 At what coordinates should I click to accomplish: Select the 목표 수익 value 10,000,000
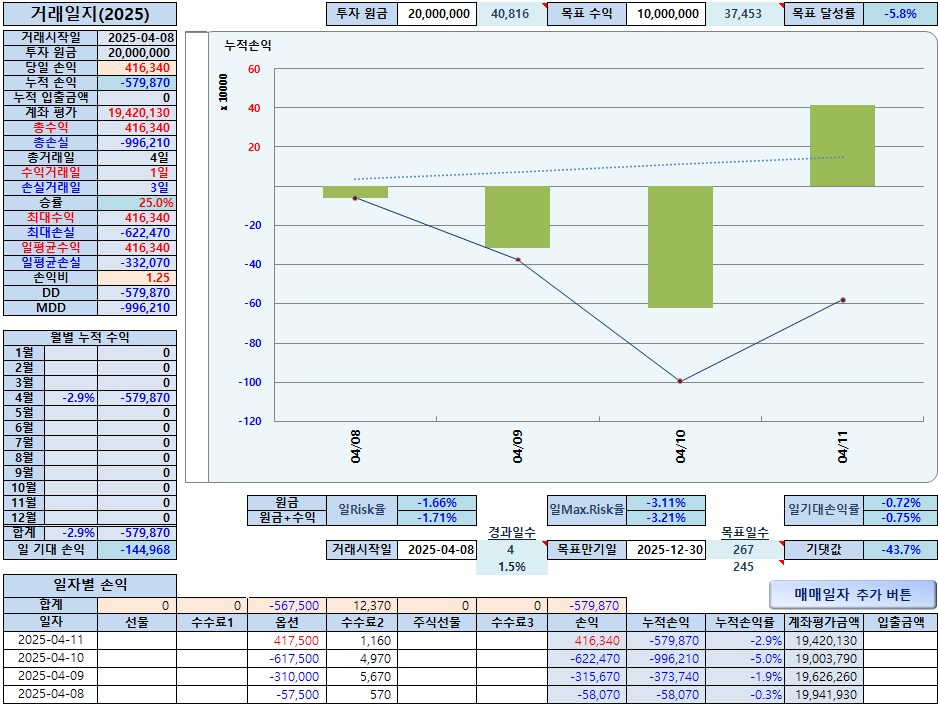pyautogui.click(x=666, y=14)
